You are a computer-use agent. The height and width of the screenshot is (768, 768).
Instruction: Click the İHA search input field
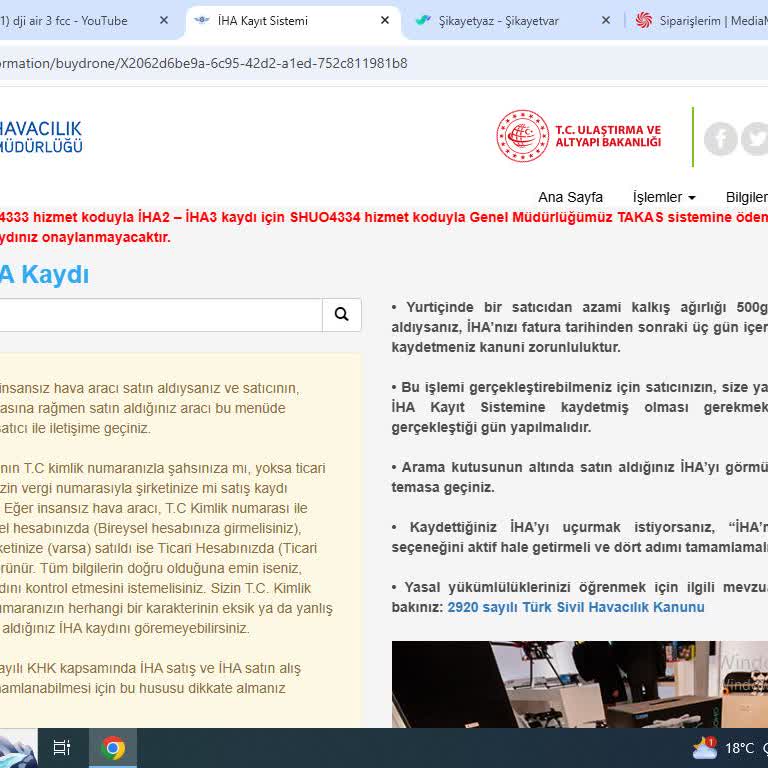pos(161,314)
